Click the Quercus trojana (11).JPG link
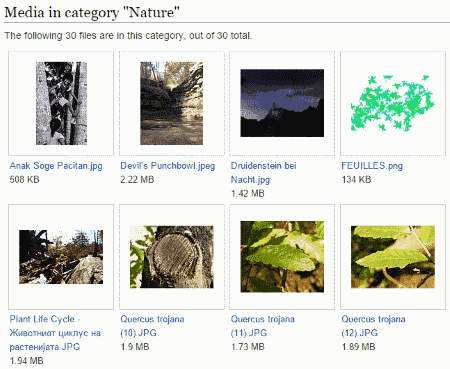This screenshot has width=450, height=369. click(x=263, y=326)
